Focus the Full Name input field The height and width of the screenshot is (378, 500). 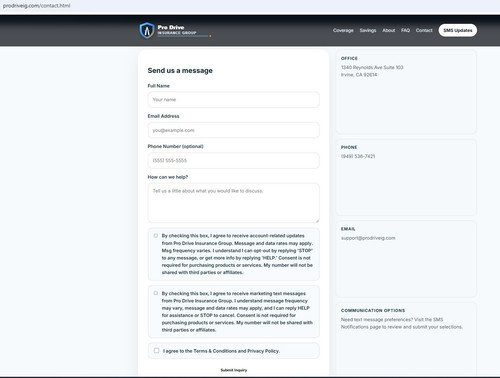point(233,100)
